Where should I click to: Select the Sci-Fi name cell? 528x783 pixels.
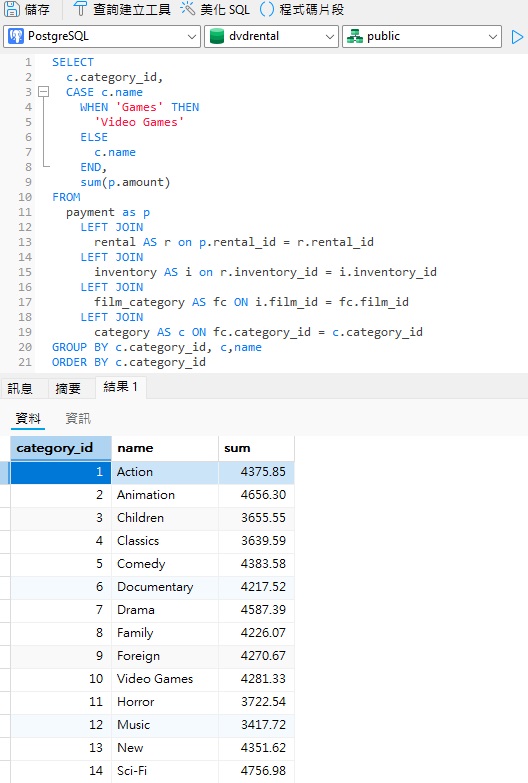[x=165, y=771]
